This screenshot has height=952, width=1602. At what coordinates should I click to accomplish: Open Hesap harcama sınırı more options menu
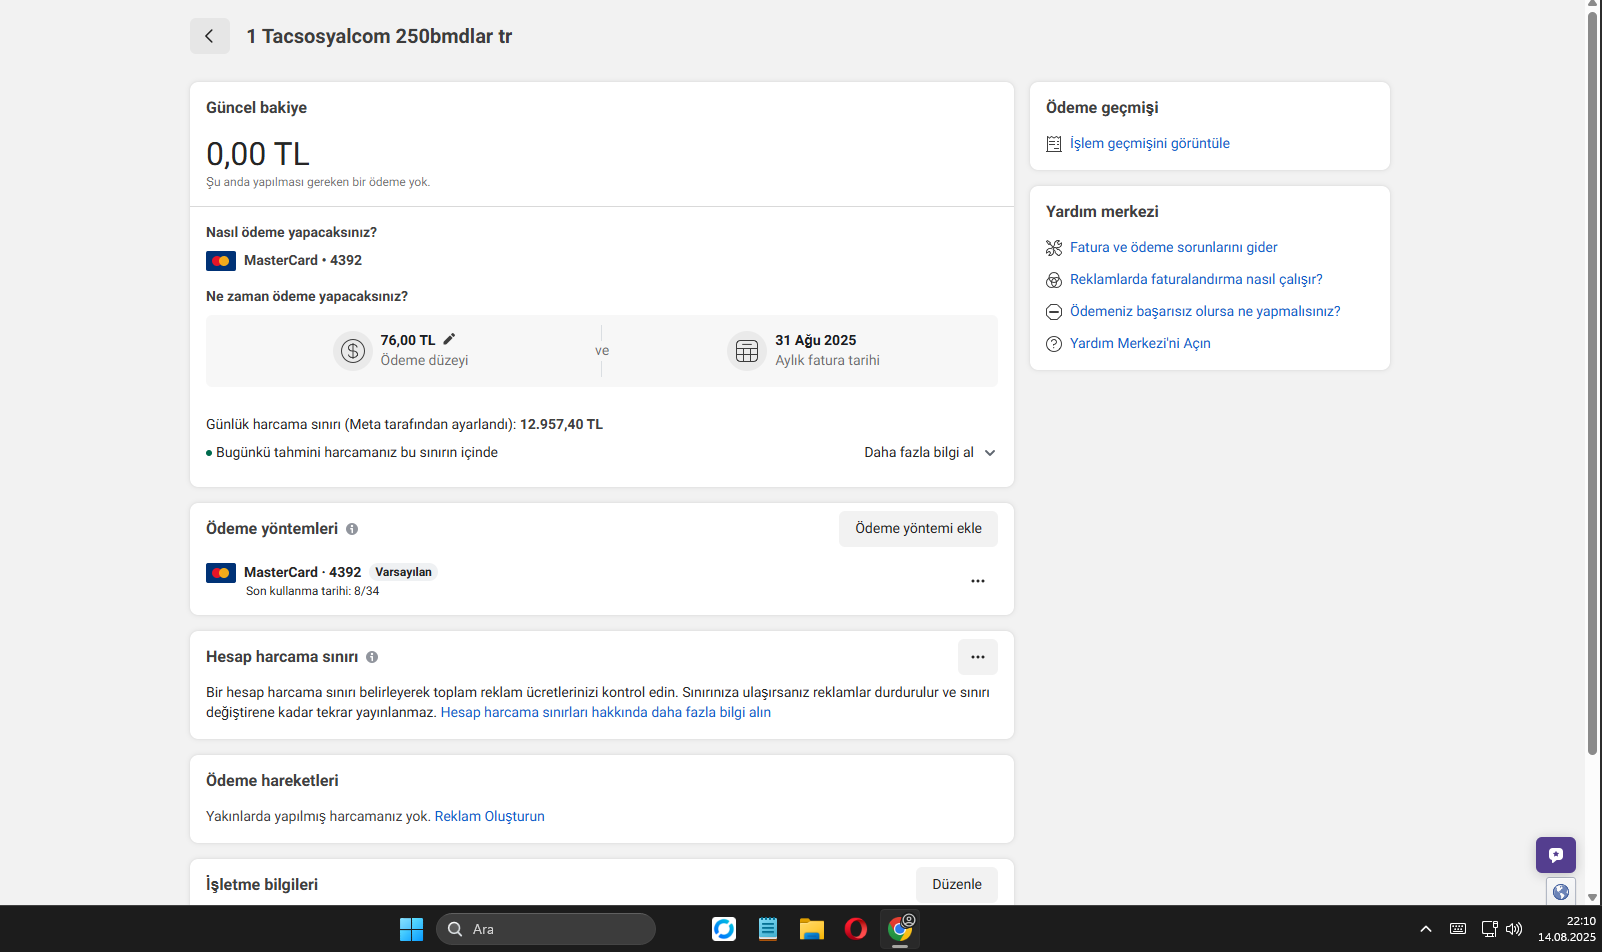978,657
